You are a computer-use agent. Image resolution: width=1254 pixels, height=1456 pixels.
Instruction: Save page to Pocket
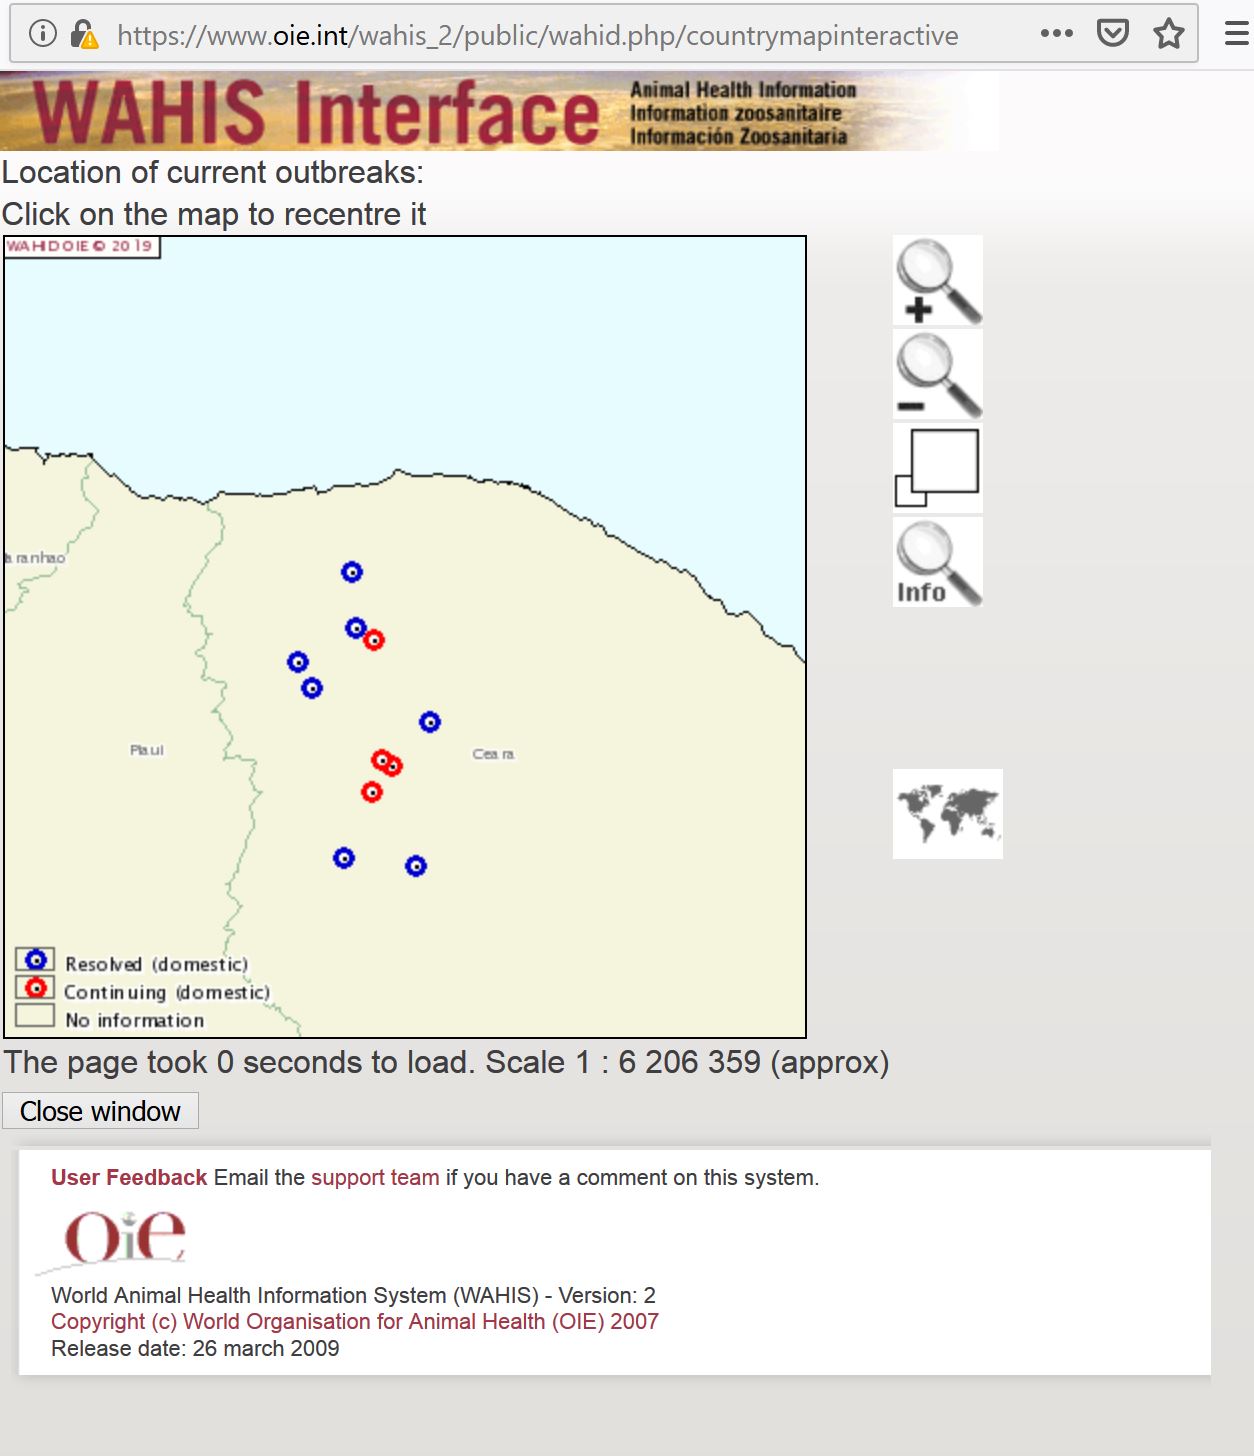tap(1113, 34)
